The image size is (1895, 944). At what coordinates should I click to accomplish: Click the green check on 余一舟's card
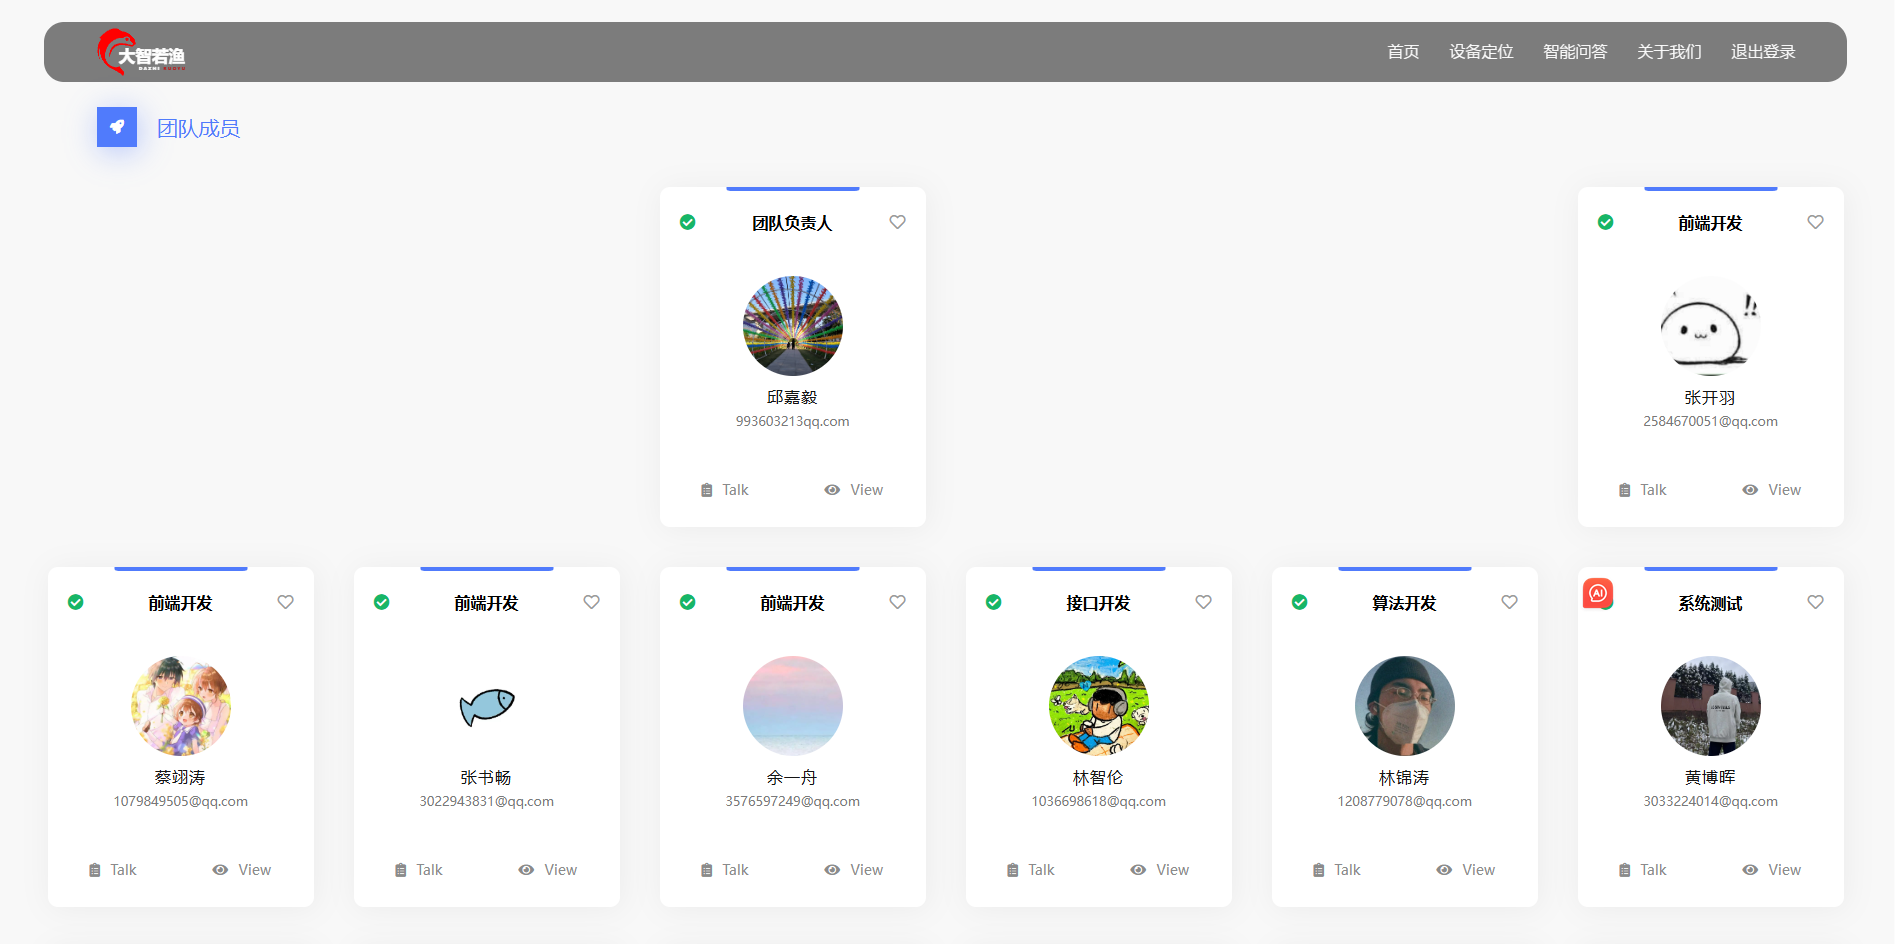tap(688, 602)
